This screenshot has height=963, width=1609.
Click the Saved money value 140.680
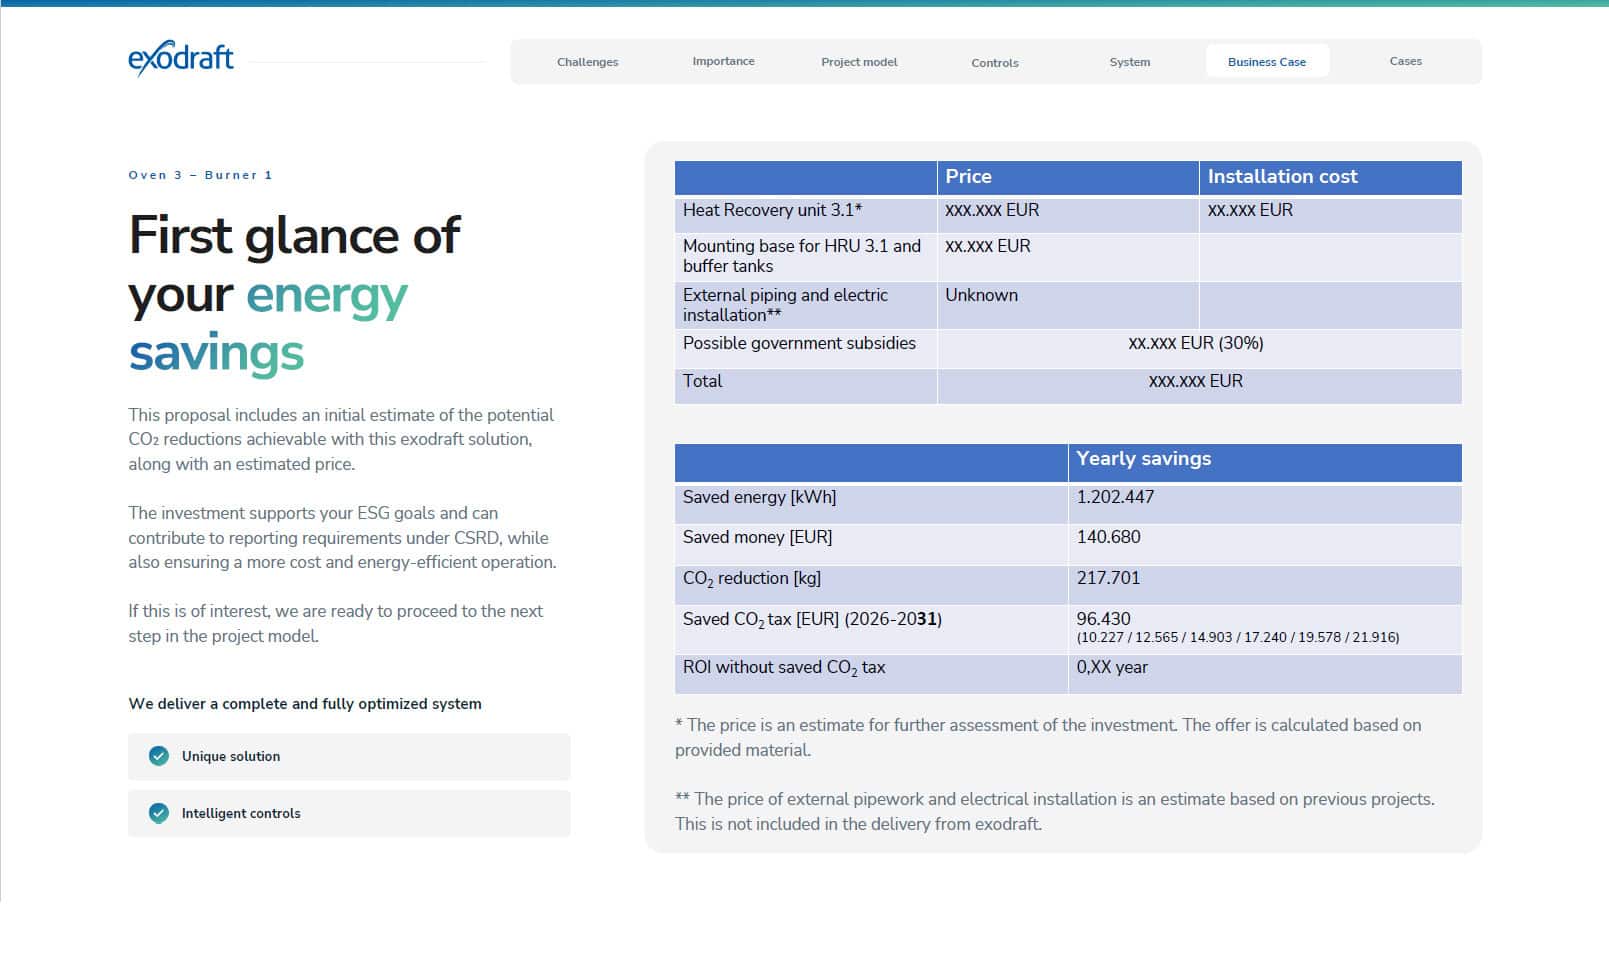(x=1108, y=537)
